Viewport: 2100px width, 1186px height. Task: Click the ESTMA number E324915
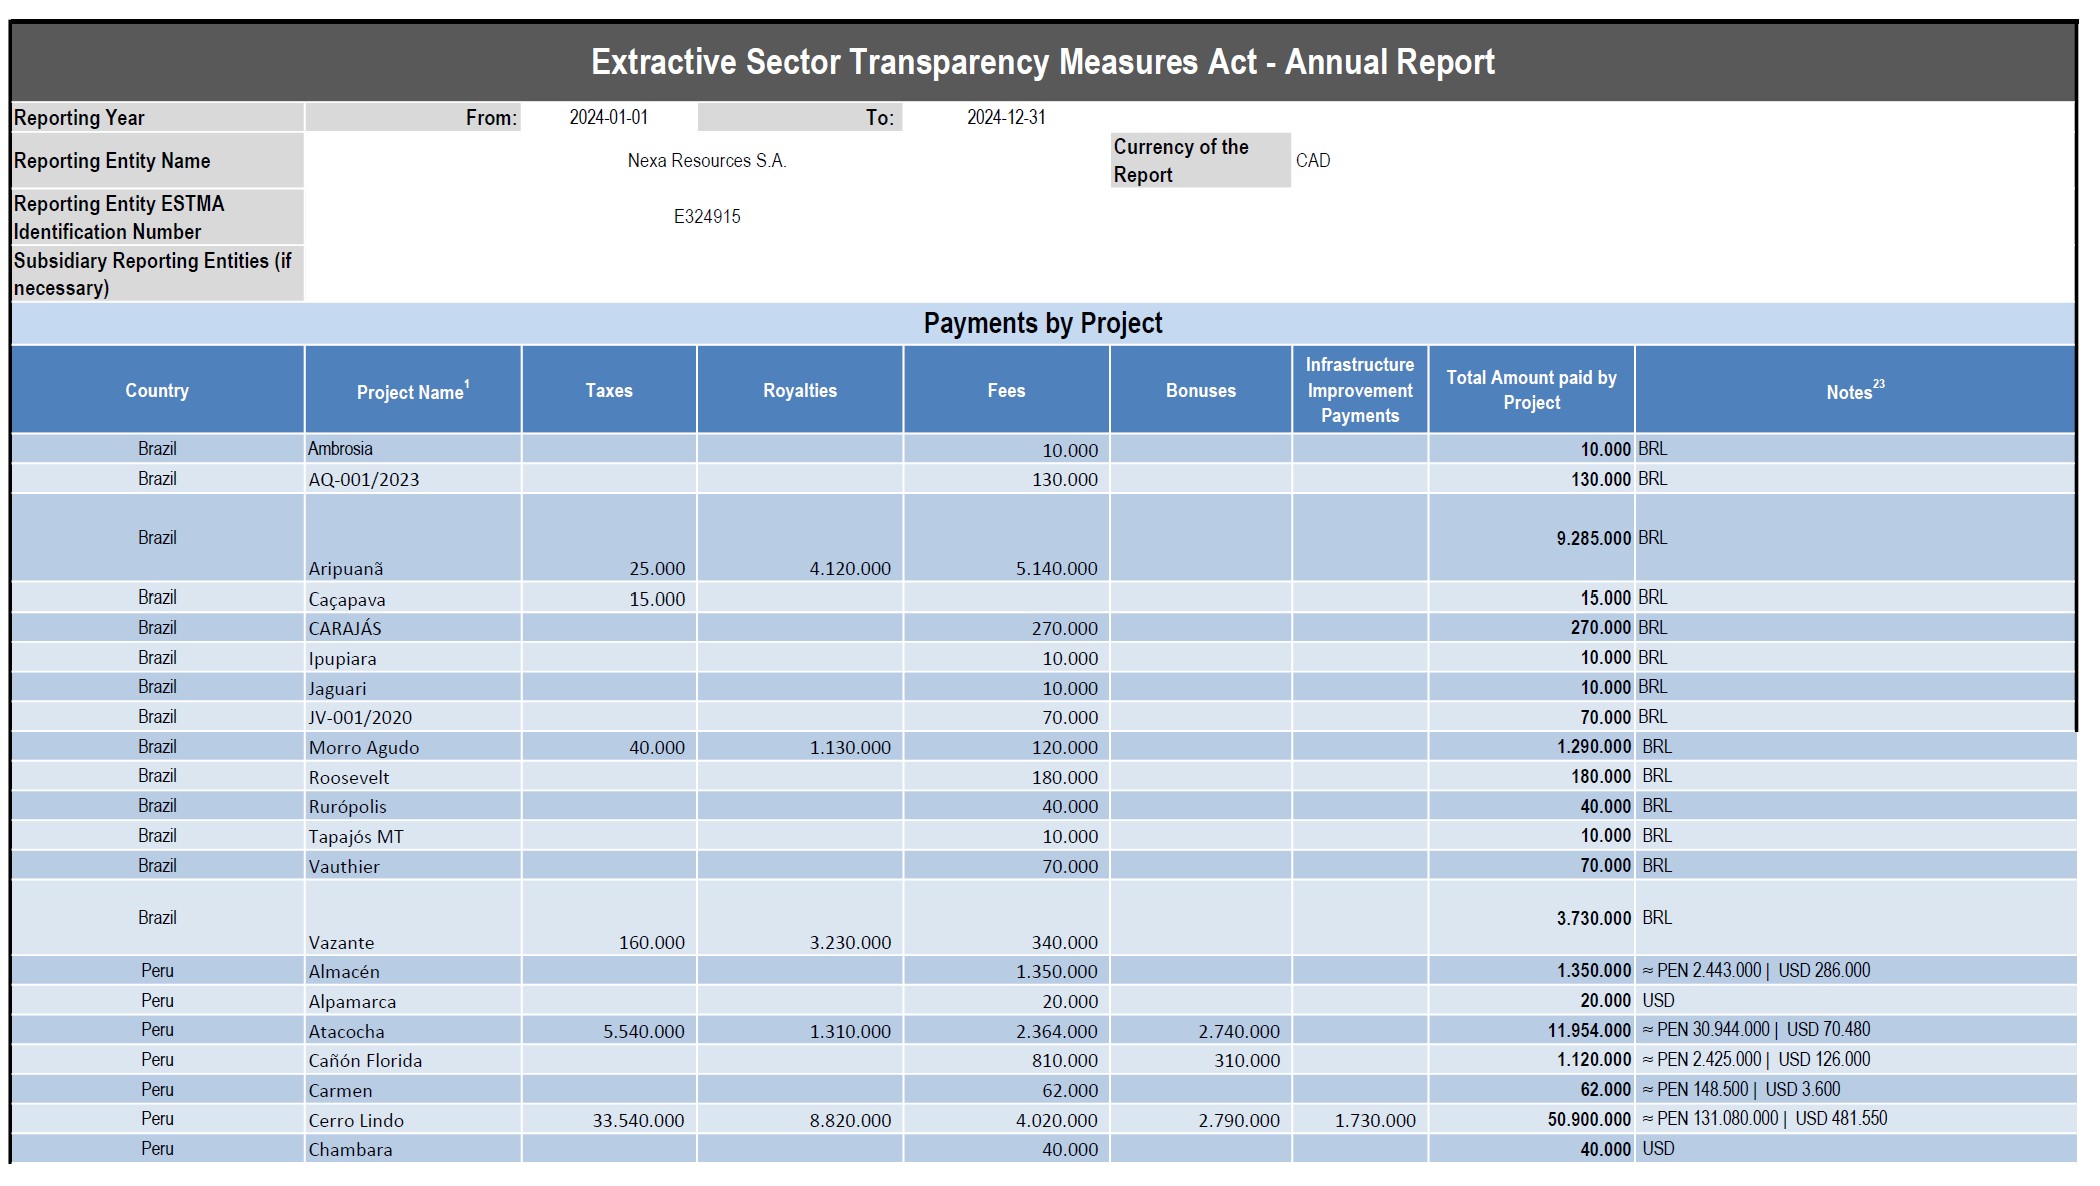point(706,216)
